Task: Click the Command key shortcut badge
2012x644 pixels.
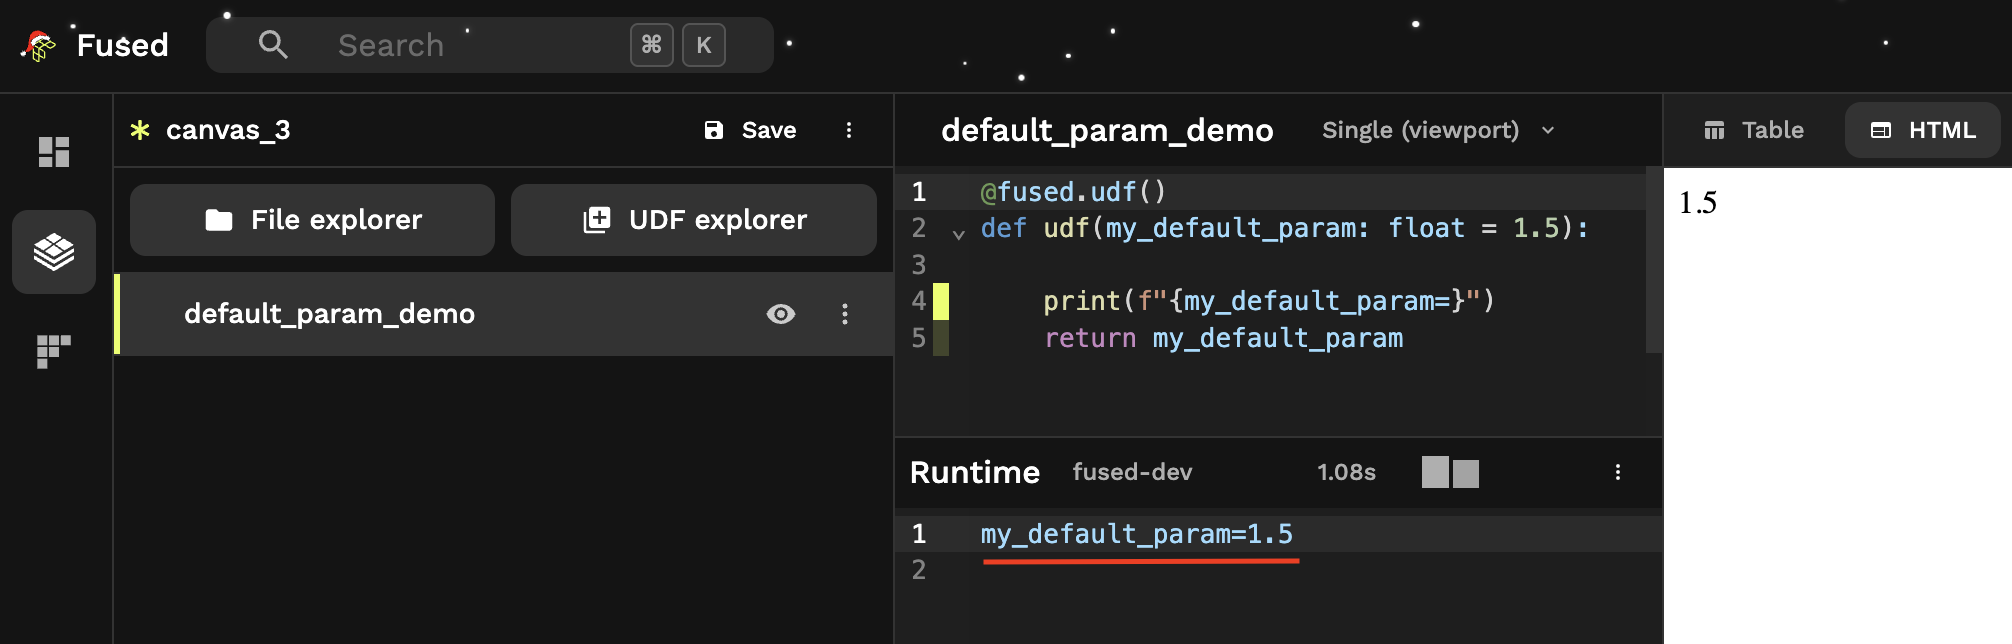Action: point(652,45)
